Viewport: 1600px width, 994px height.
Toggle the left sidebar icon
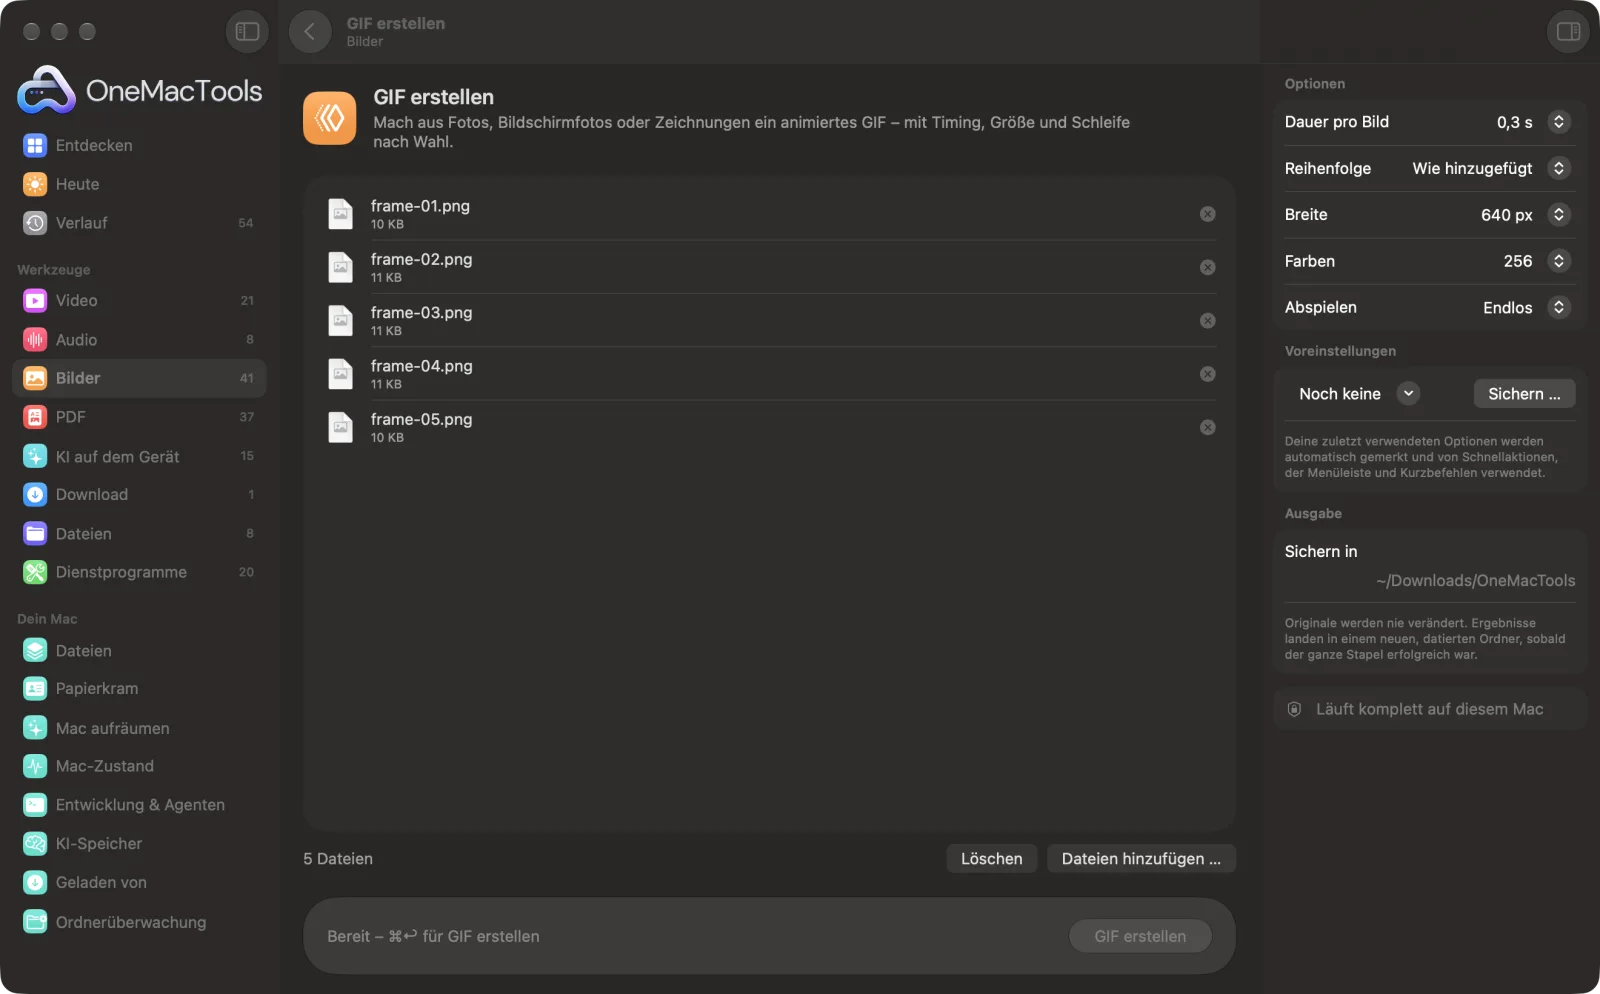click(247, 32)
